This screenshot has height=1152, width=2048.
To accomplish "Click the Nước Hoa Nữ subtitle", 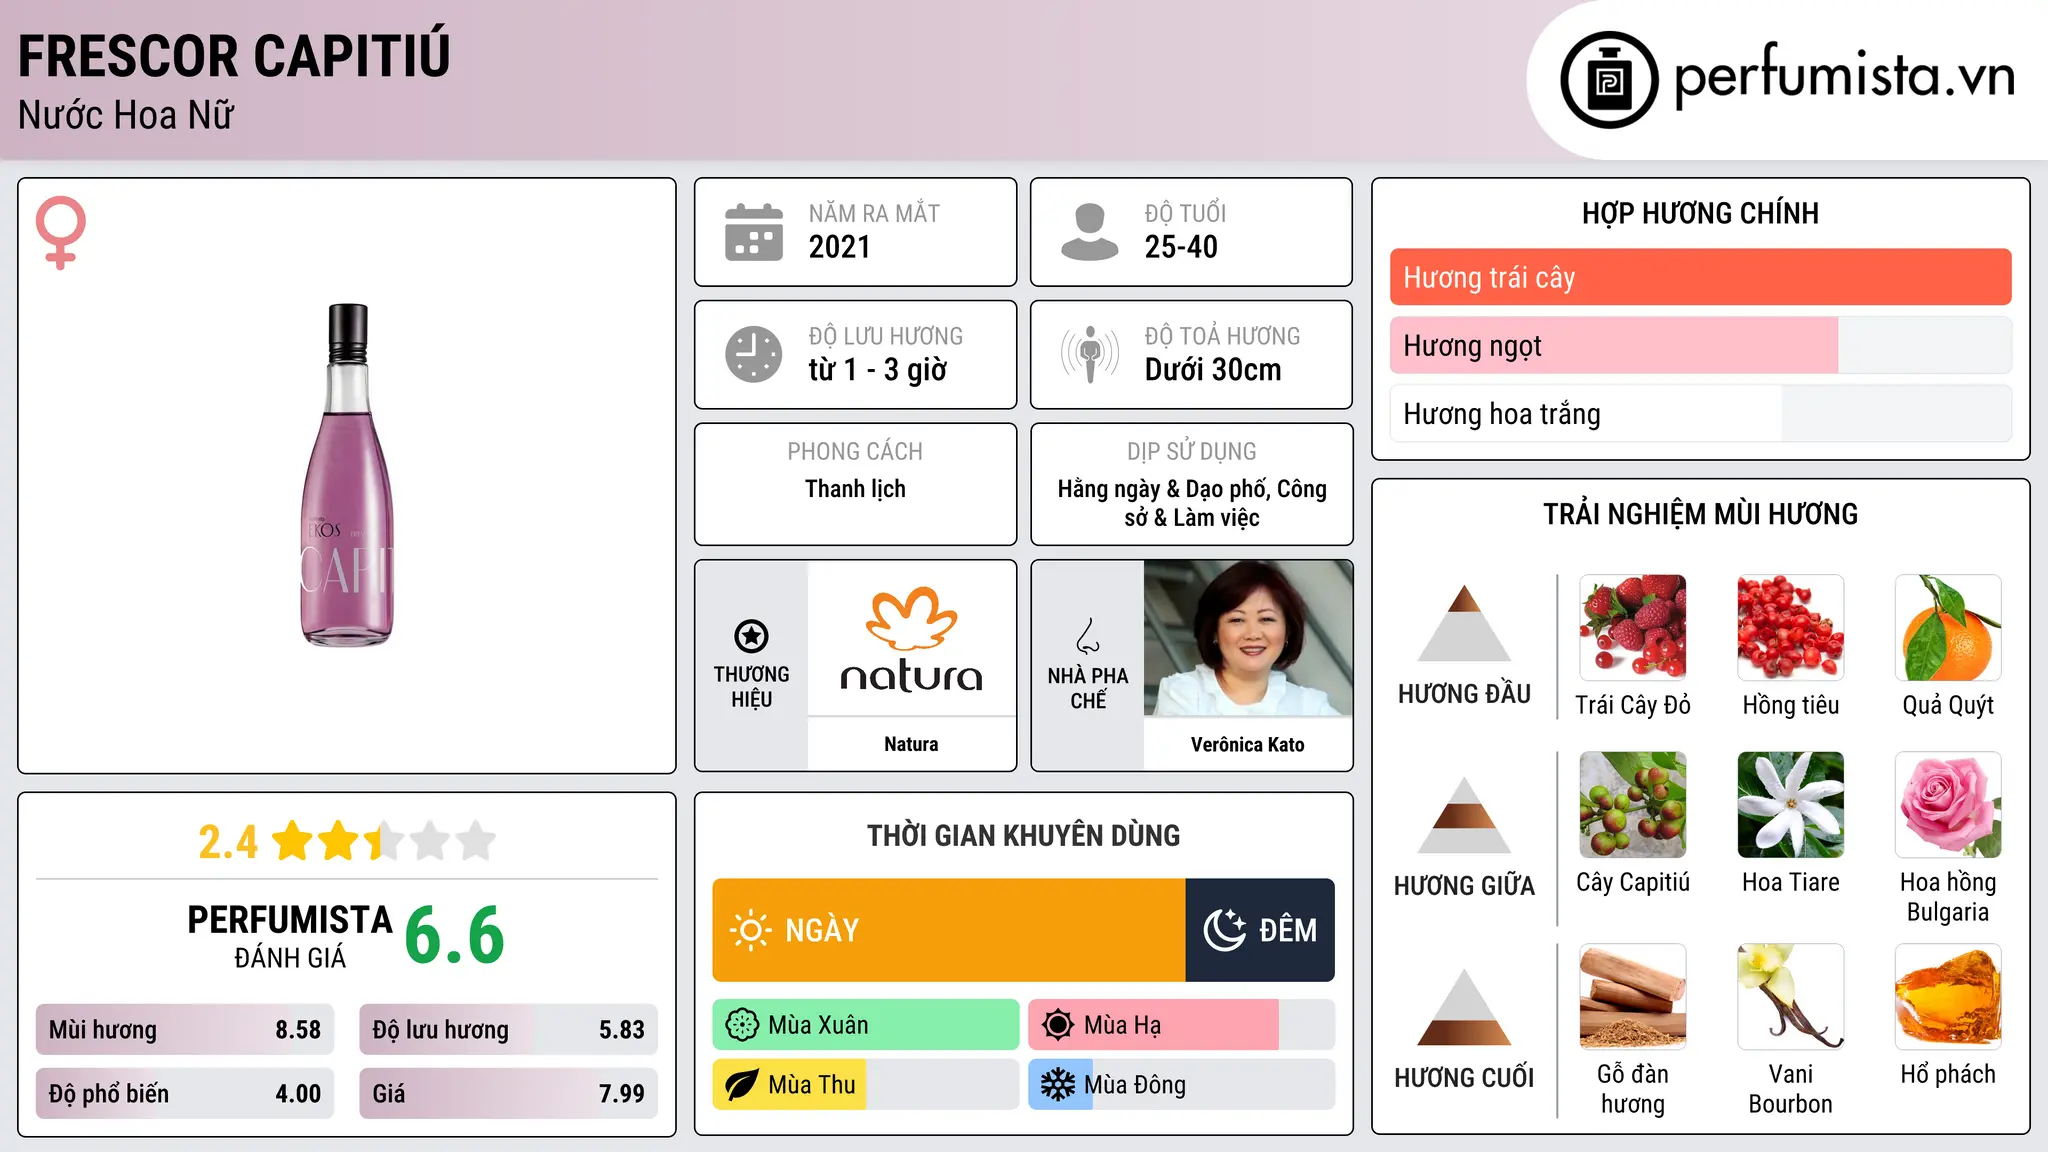I will [126, 115].
